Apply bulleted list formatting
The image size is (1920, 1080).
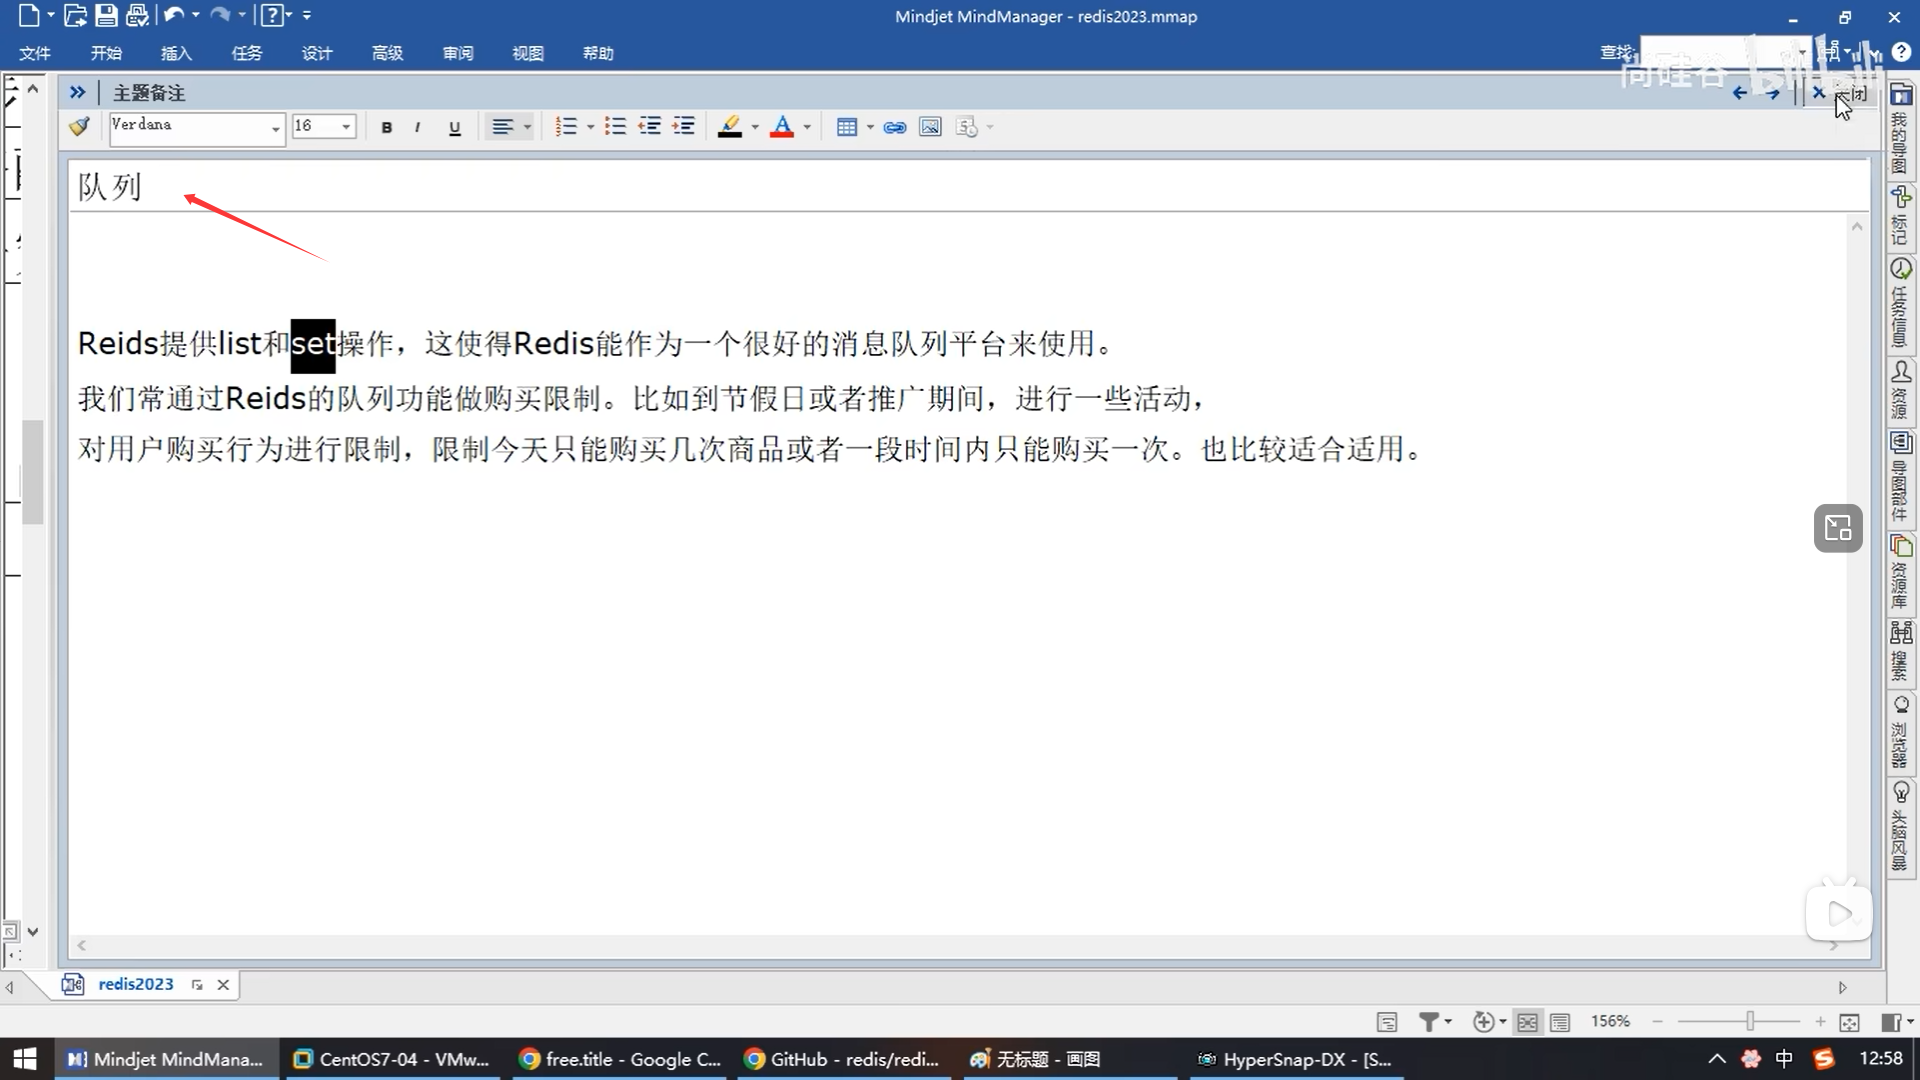click(615, 127)
